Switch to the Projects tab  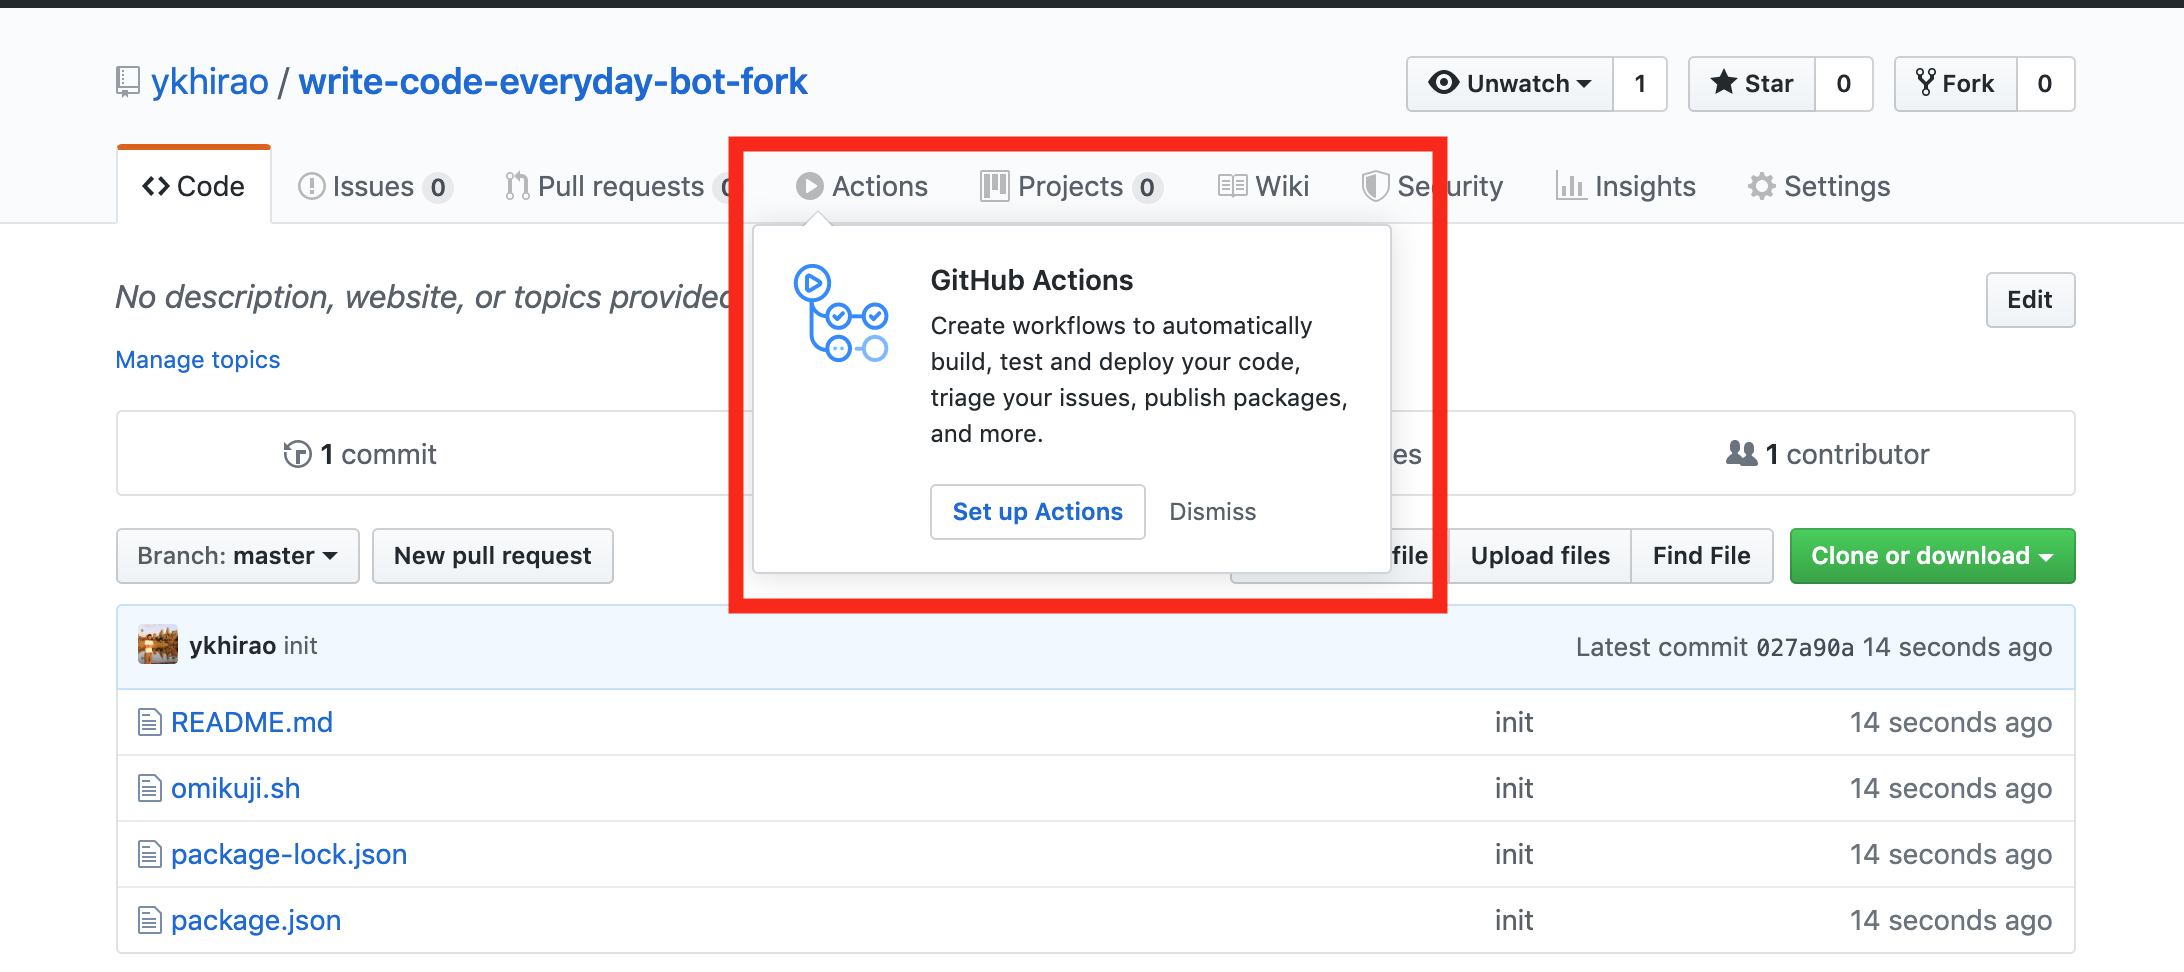click(x=1071, y=186)
